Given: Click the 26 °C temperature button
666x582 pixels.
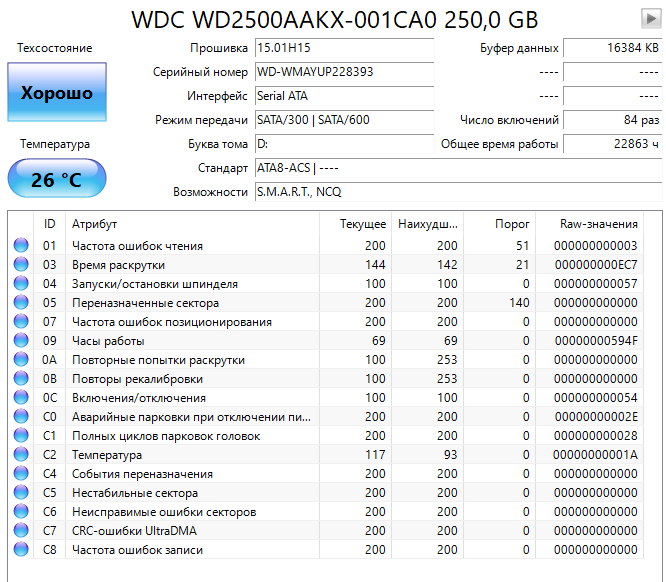Looking at the screenshot, I should pos(57,178).
